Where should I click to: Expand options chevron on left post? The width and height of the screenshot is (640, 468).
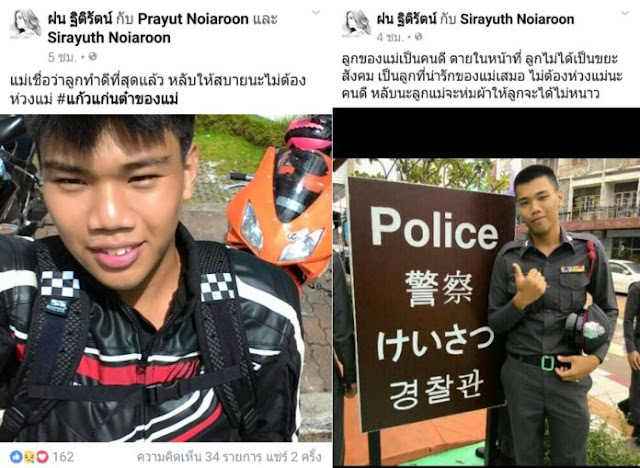click(x=316, y=13)
